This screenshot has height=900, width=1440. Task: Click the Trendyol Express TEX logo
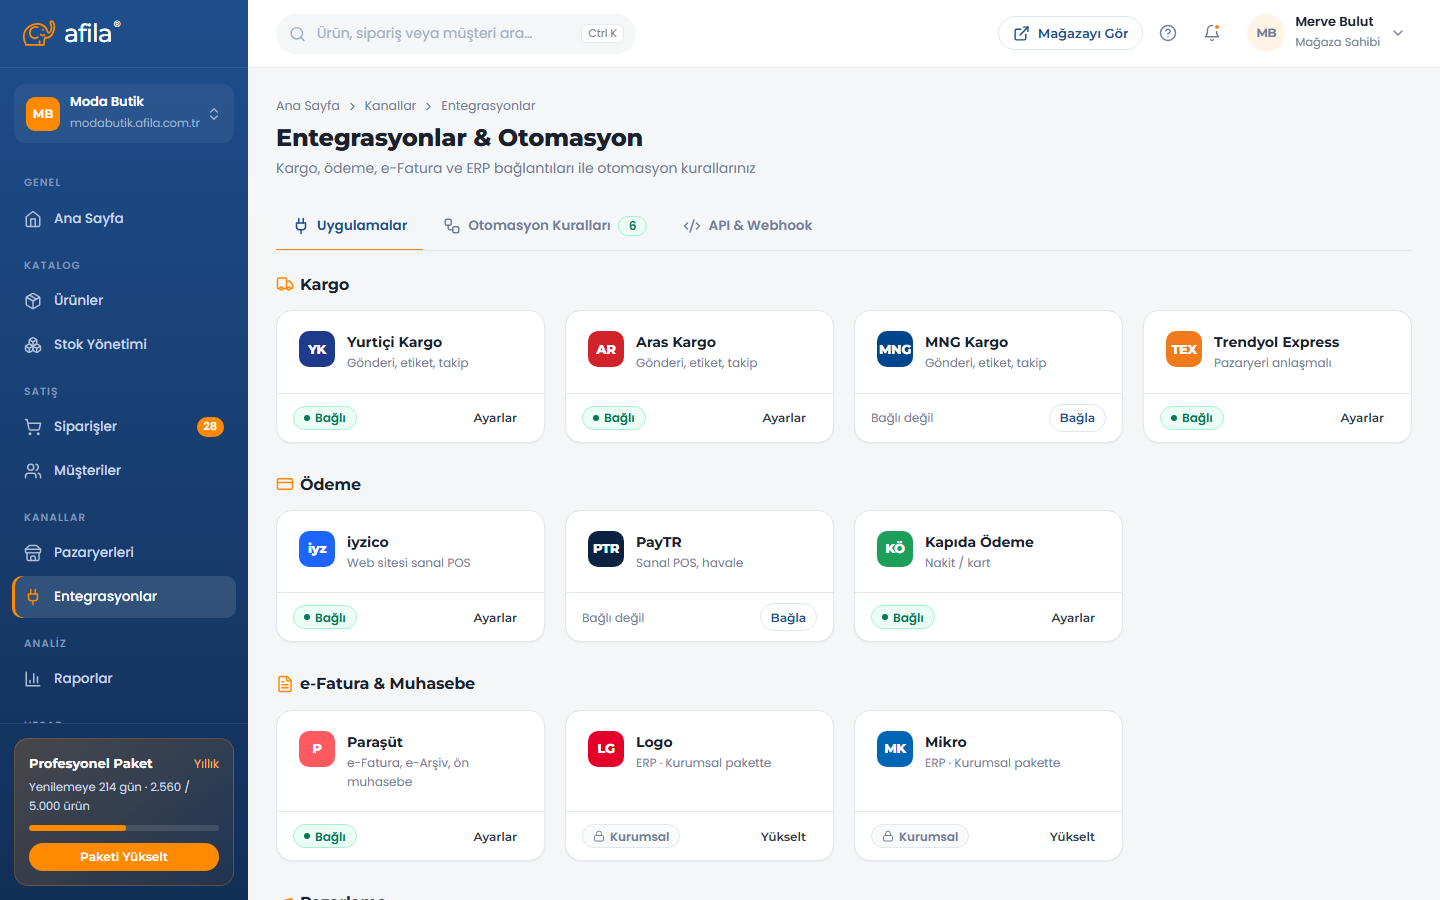pyautogui.click(x=1184, y=349)
